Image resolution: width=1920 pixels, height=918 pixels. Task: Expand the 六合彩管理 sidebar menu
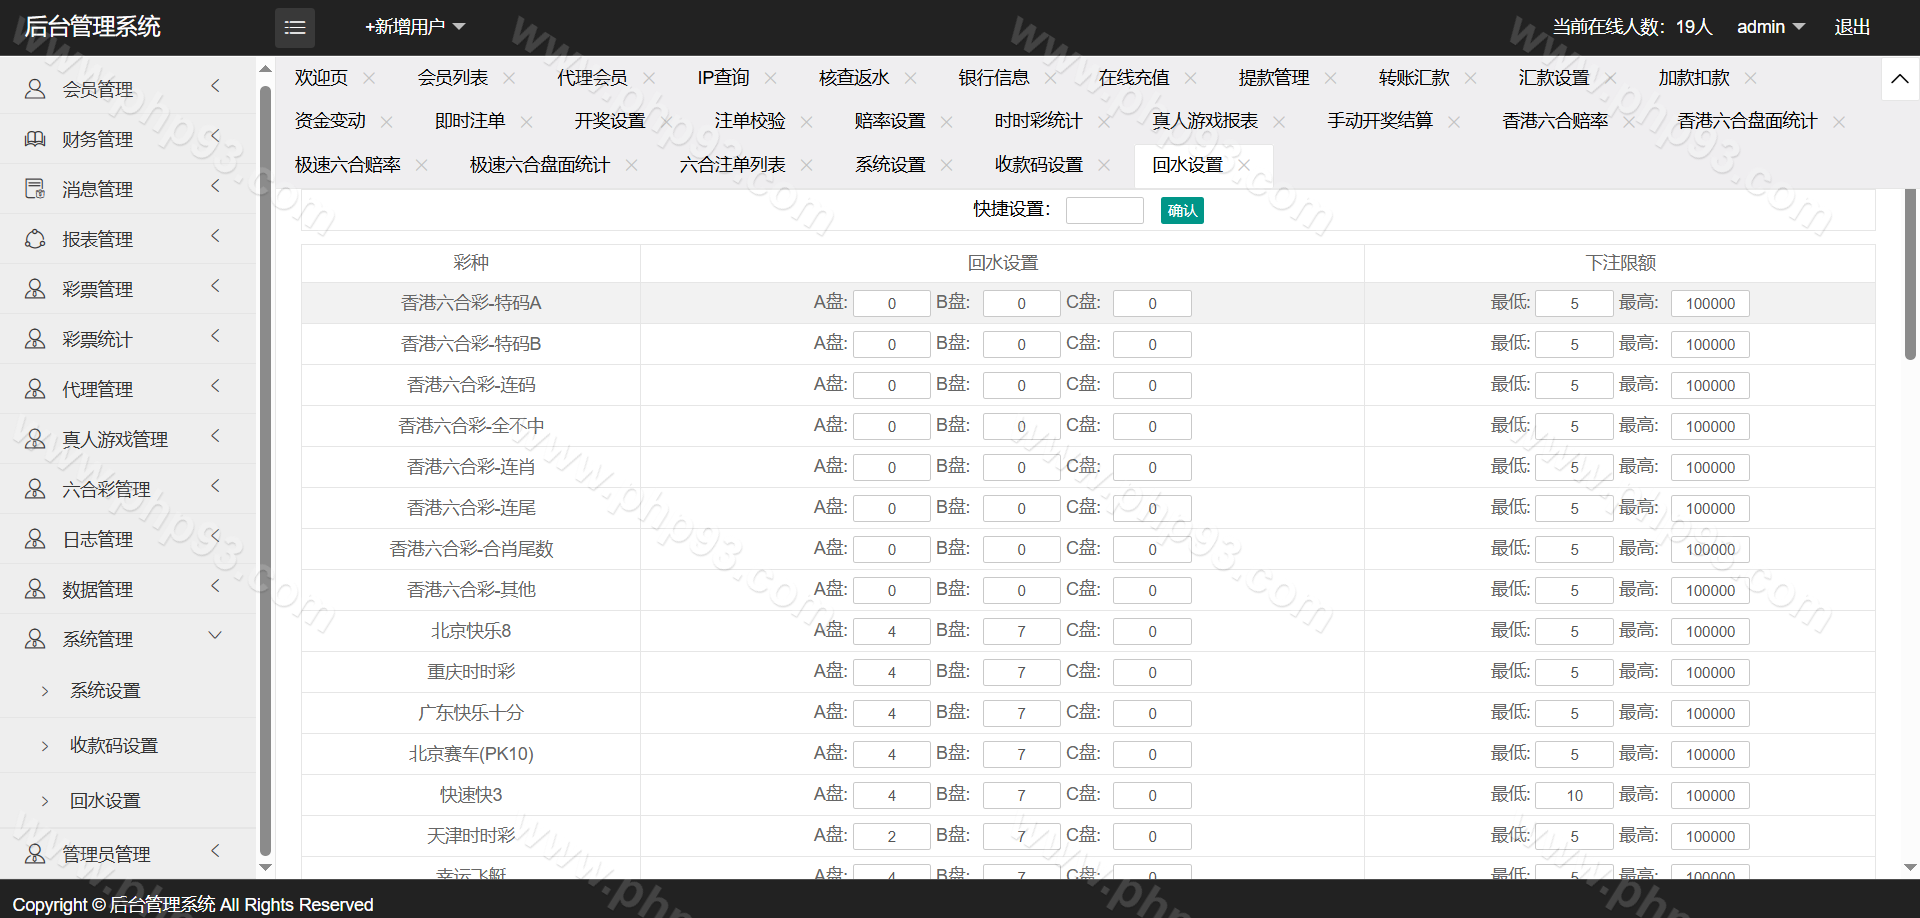pos(215,487)
